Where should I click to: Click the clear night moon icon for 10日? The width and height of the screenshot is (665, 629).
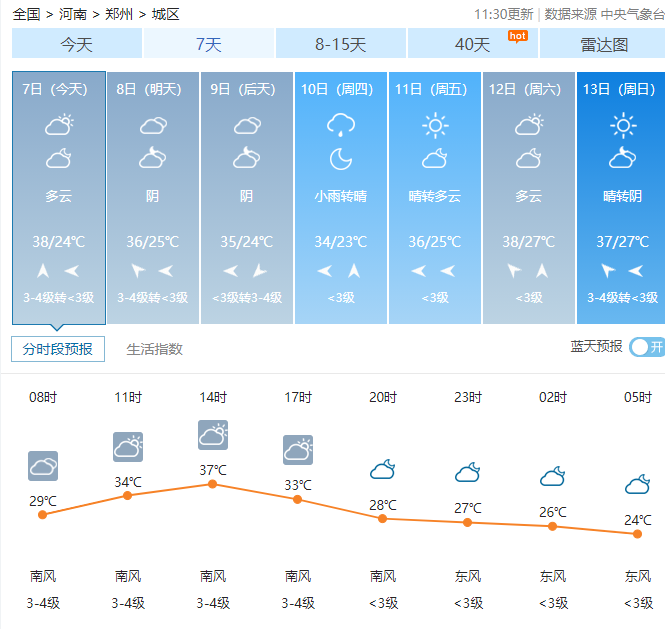[341, 159]
